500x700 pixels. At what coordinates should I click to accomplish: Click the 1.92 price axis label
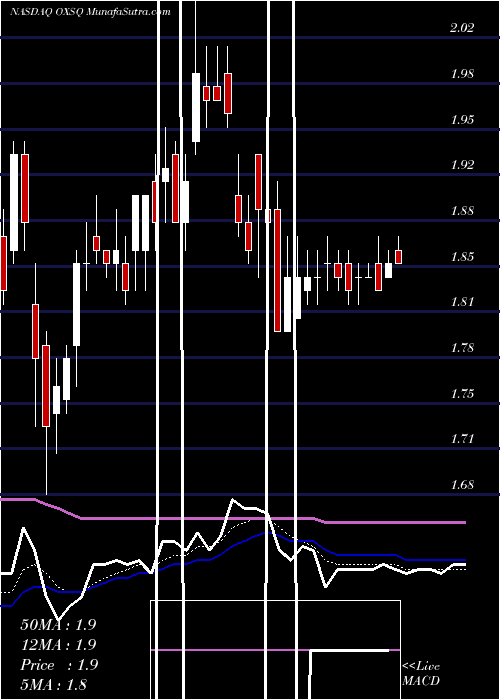(462, 165)
